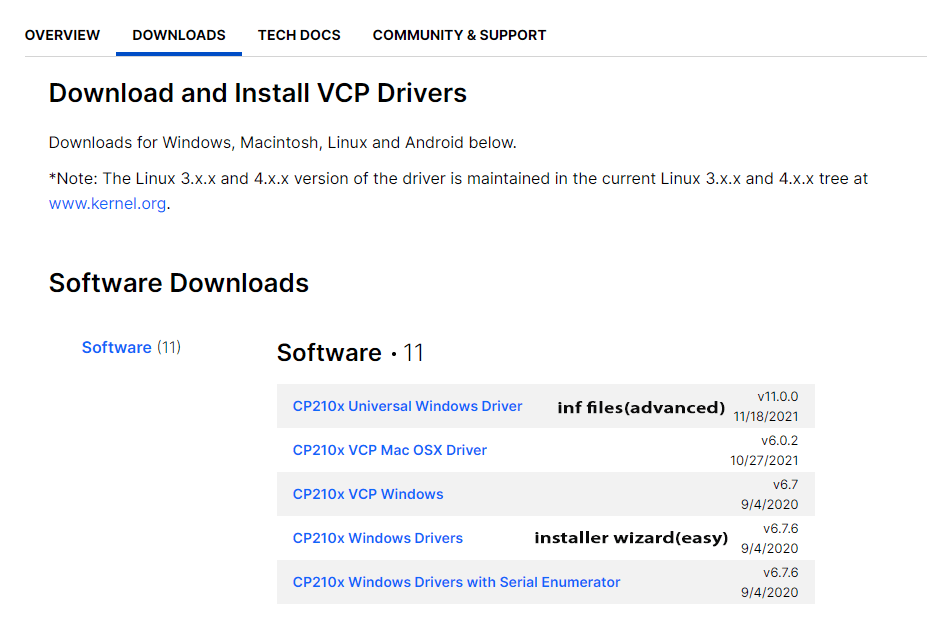Click the 'Software Downloads' heading

point(179,283)
